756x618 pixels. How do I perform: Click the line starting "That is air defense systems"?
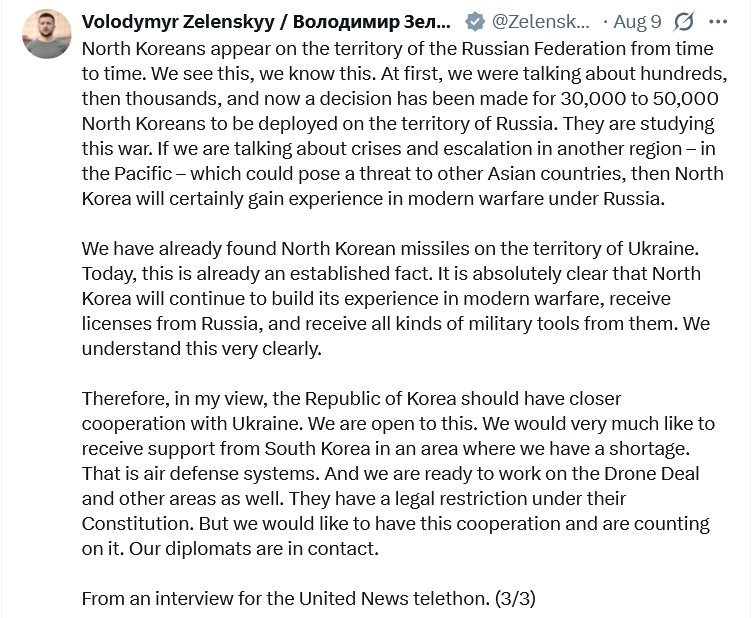pyautogui.click(x=390, y=473)
